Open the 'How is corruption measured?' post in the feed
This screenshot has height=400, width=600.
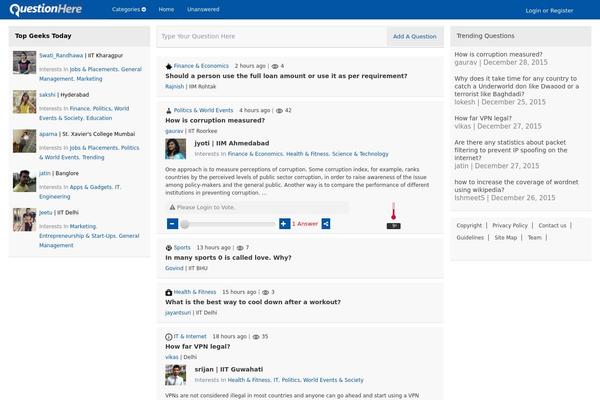pyautogui.click(x=215, y=120)
